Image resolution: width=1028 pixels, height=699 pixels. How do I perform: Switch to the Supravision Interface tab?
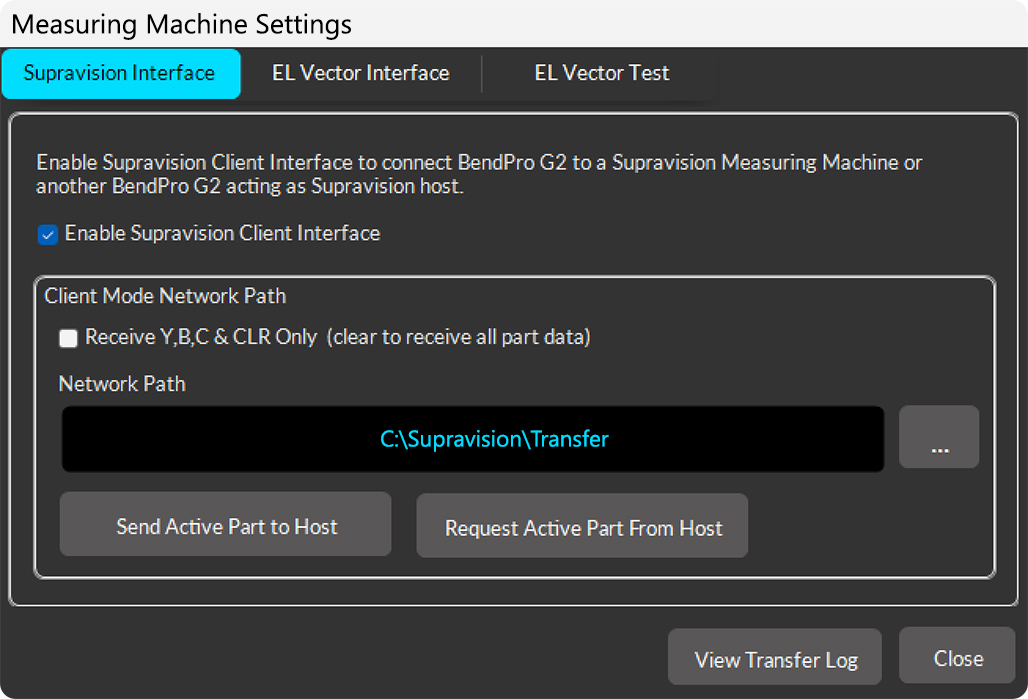pyautogui.click(x=121, y=73)
